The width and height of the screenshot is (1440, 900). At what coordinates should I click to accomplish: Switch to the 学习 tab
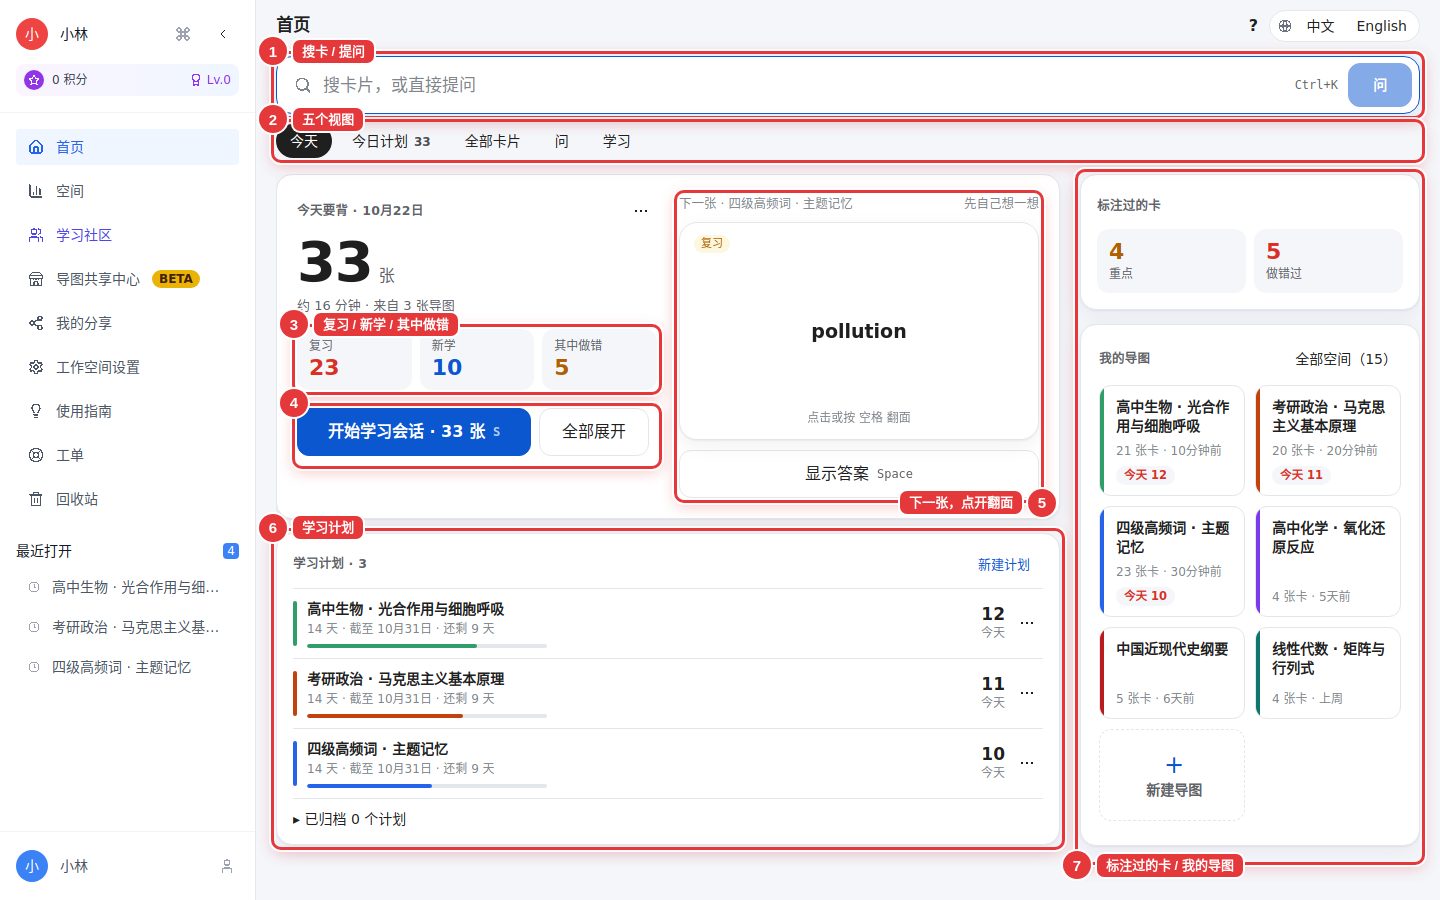point(617,141)
